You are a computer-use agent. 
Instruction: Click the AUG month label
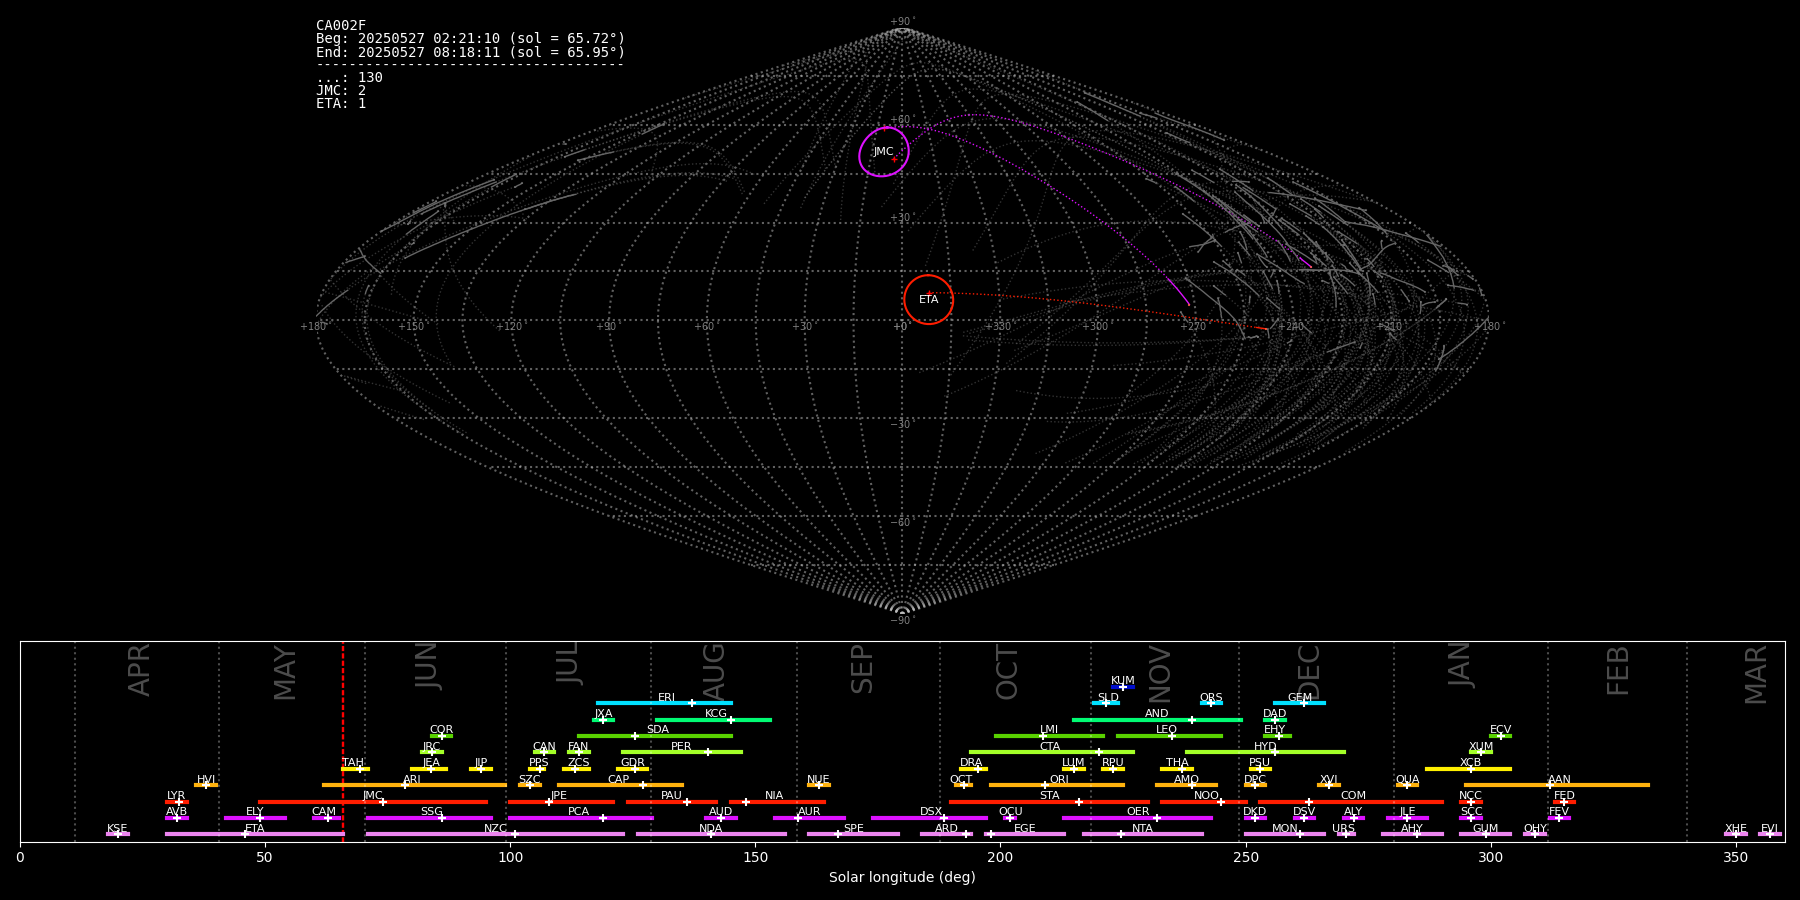(714, 670)
